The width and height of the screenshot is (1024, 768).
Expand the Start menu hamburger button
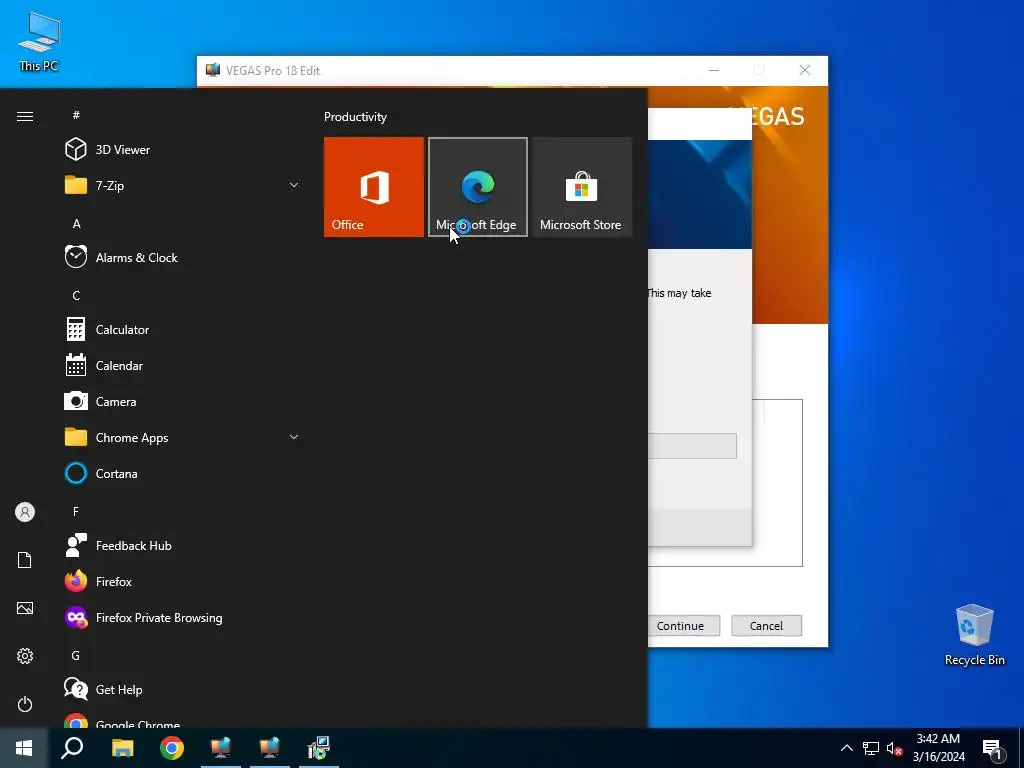tap(25, 116)
